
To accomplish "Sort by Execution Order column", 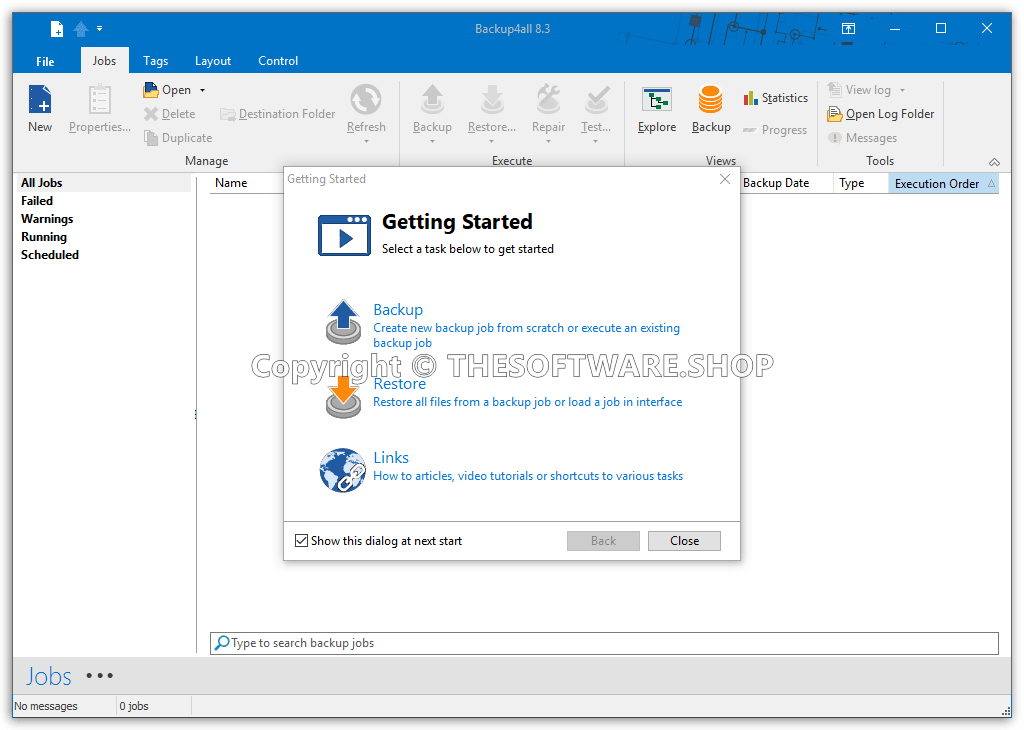I will click(x=944, y=183).
